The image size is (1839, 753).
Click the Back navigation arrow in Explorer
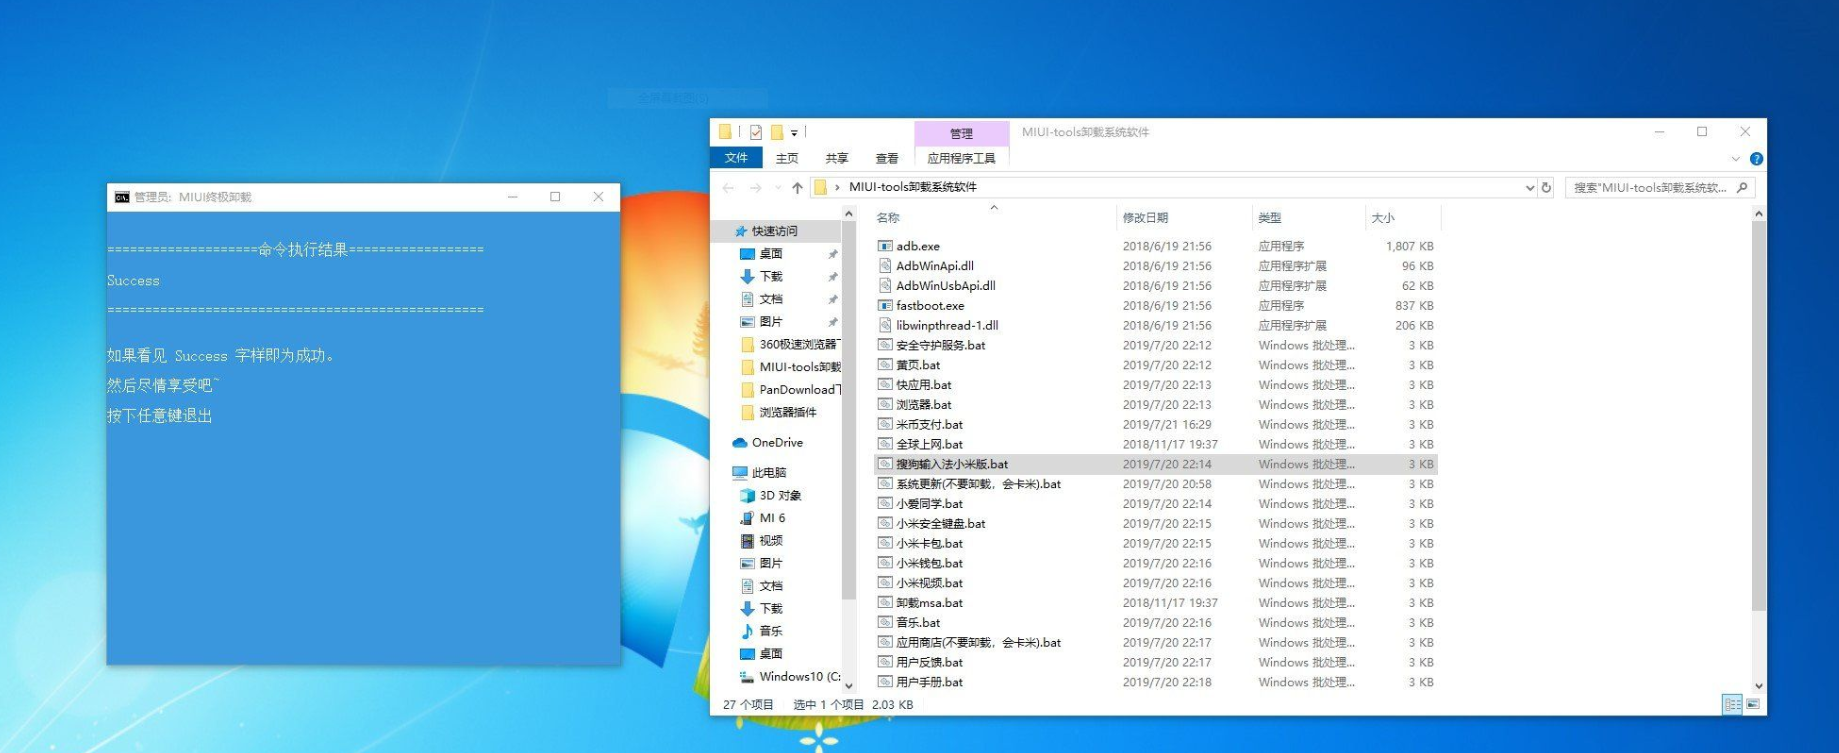click(728, 187)
